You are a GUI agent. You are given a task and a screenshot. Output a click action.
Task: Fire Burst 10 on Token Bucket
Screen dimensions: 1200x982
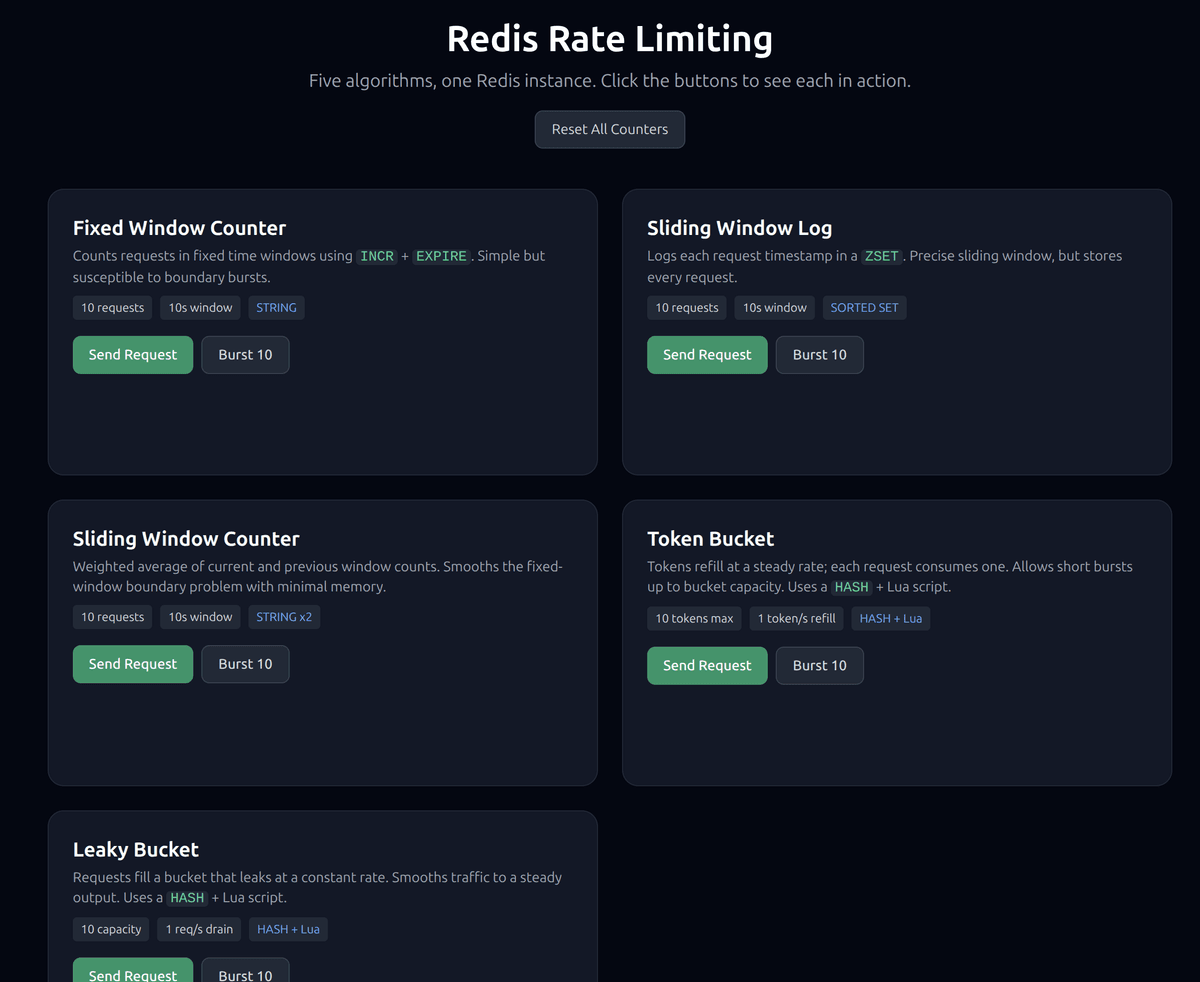point(819,665)
